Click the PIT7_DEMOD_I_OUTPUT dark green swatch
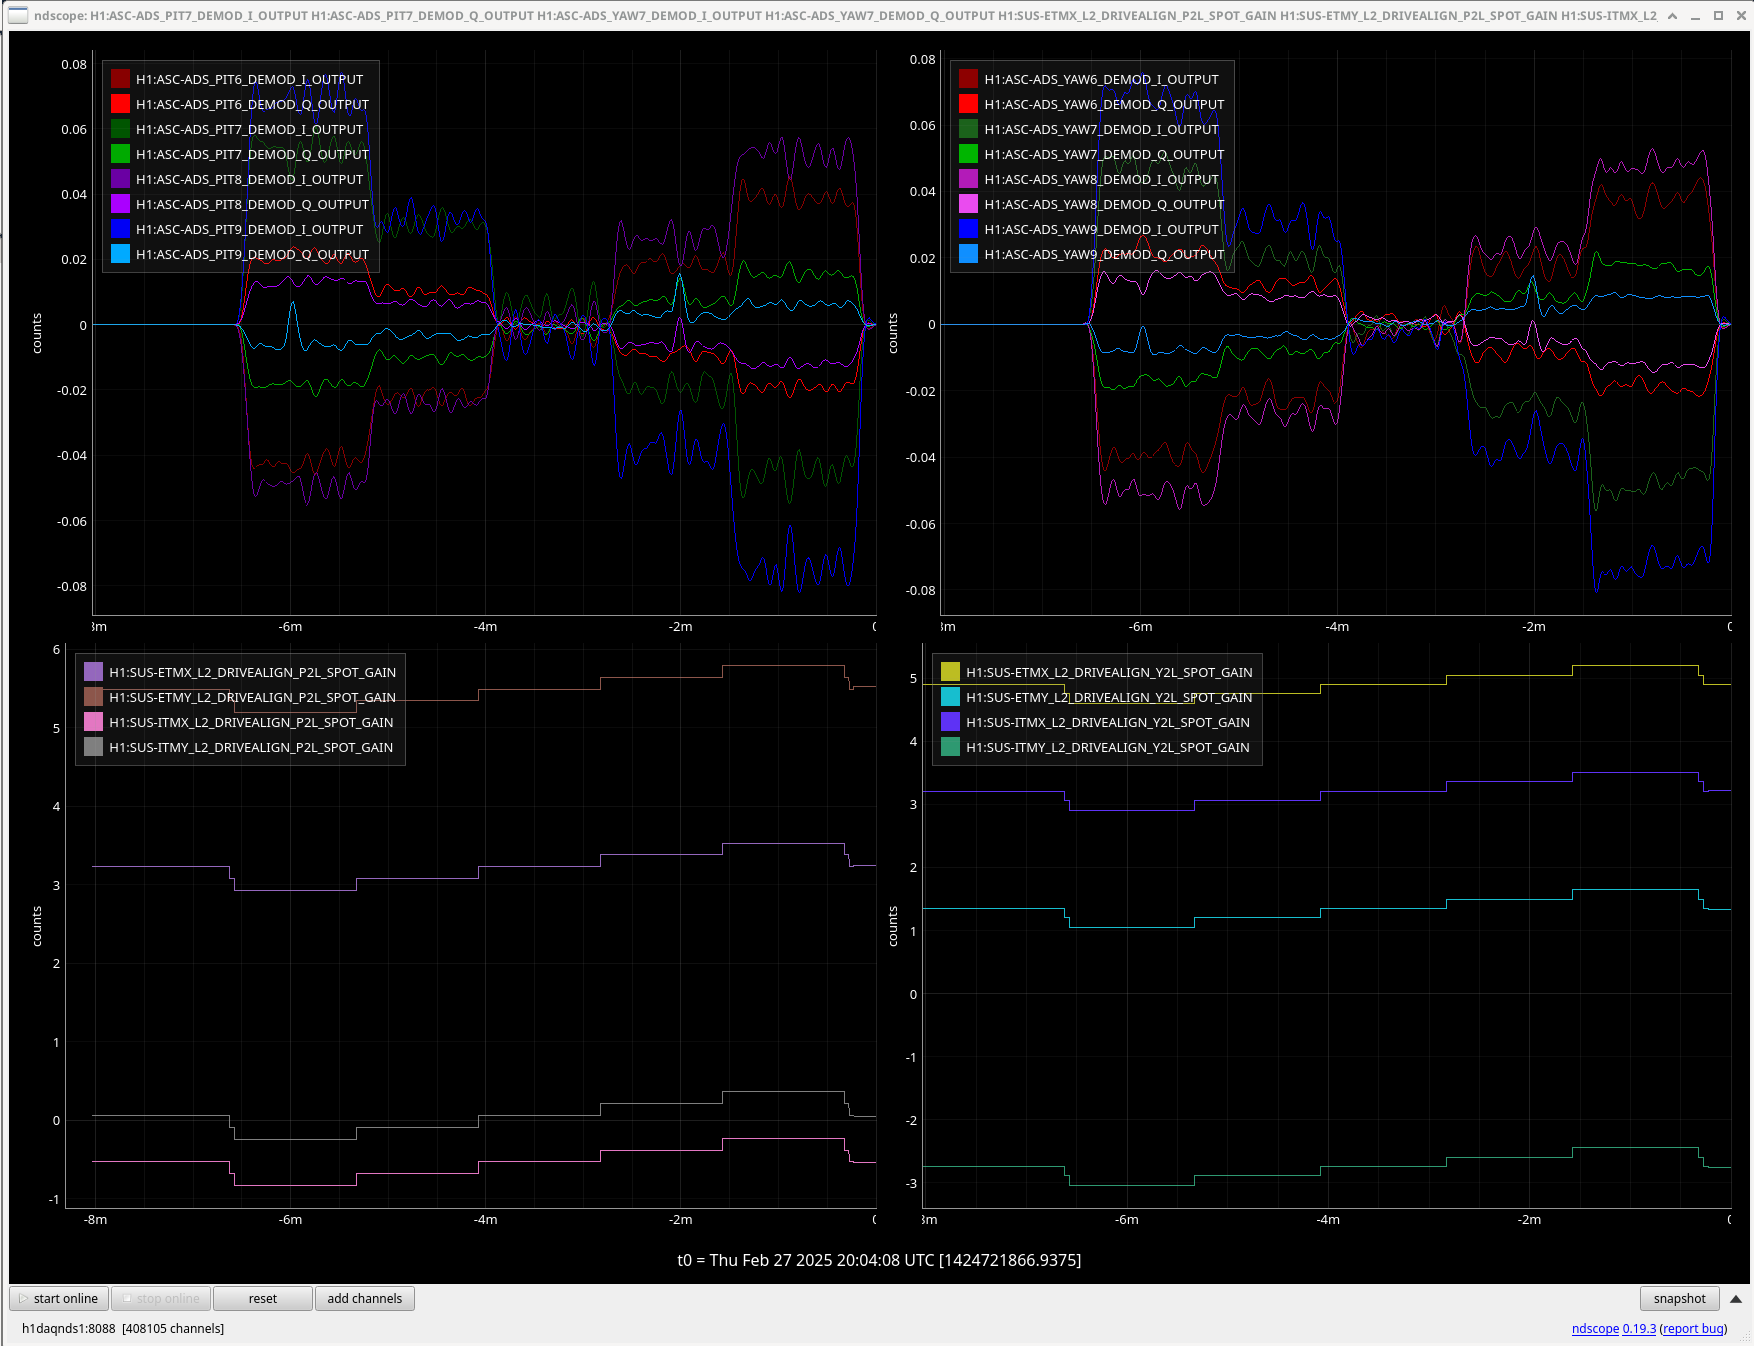Screen dimensions: 1754x1346 click(x=120, y=129)
